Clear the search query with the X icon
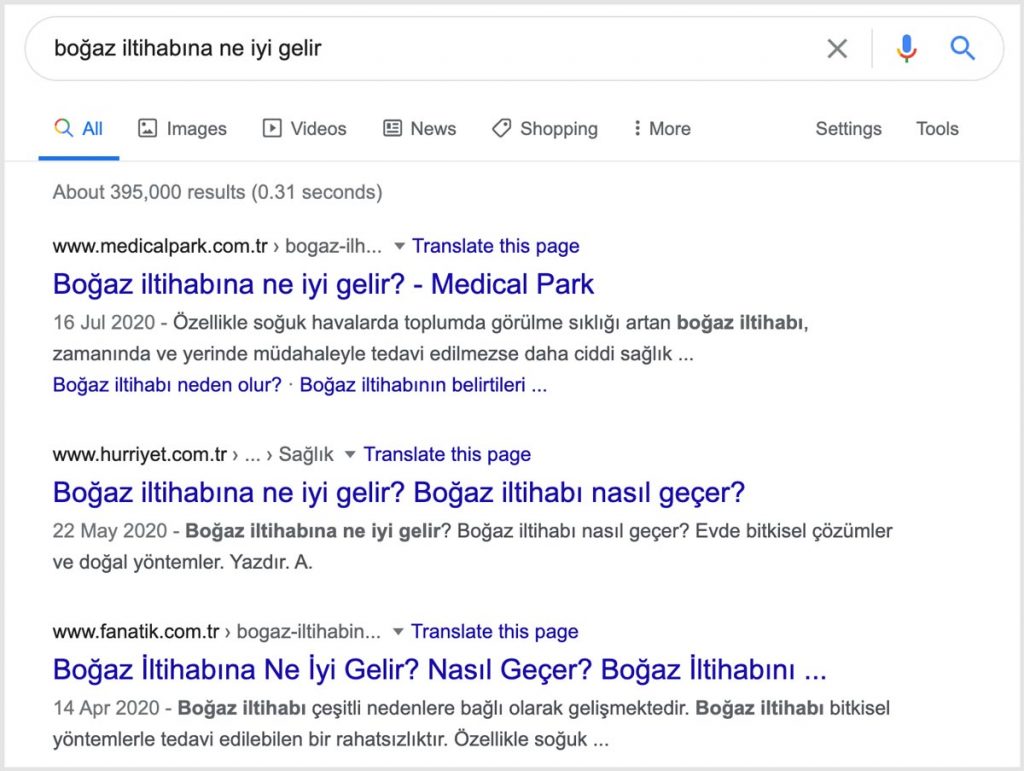 coord(837,48)
